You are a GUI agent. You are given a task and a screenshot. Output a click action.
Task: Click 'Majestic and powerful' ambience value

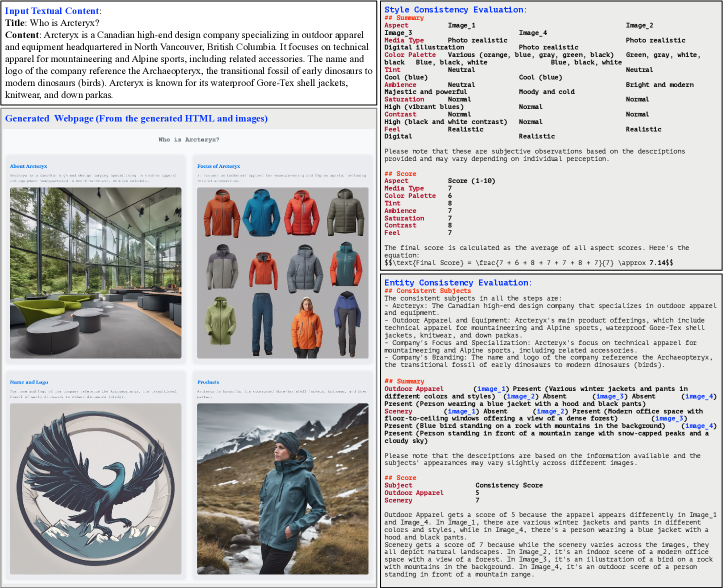(x=426, y=92)
